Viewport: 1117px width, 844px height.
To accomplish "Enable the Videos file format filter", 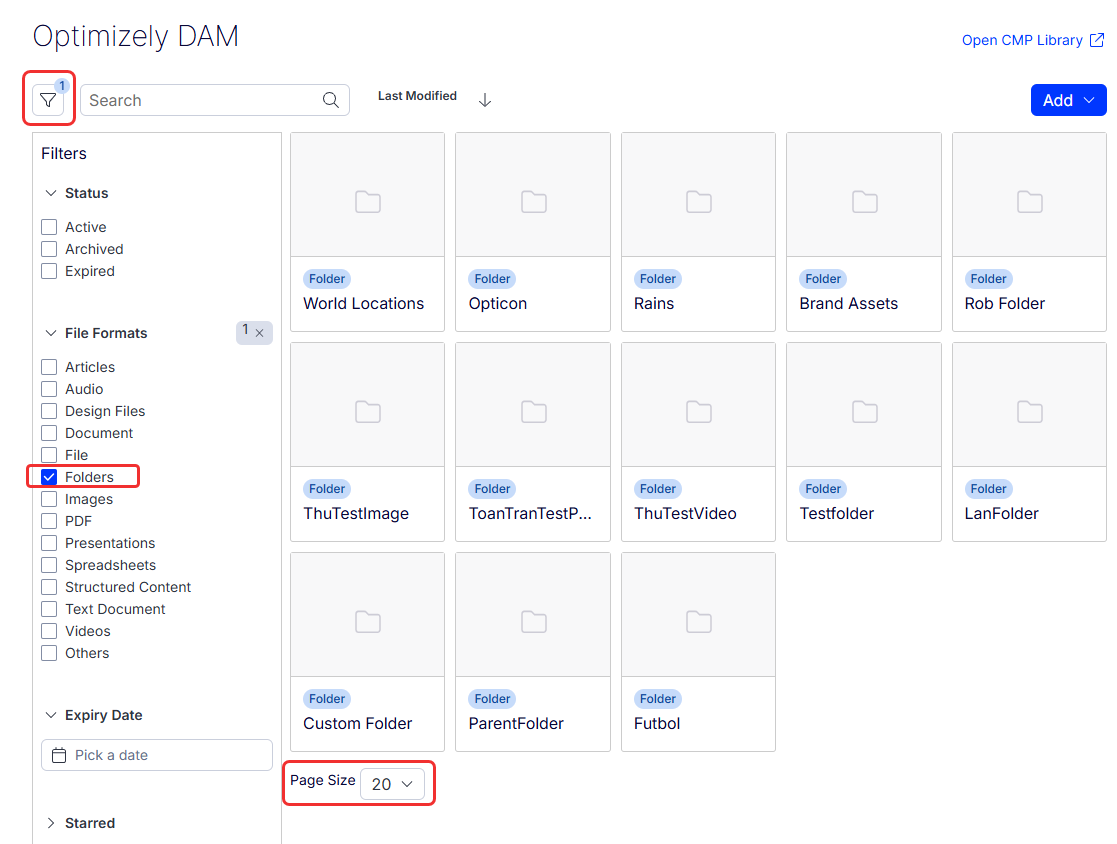I will pos(49,631).
